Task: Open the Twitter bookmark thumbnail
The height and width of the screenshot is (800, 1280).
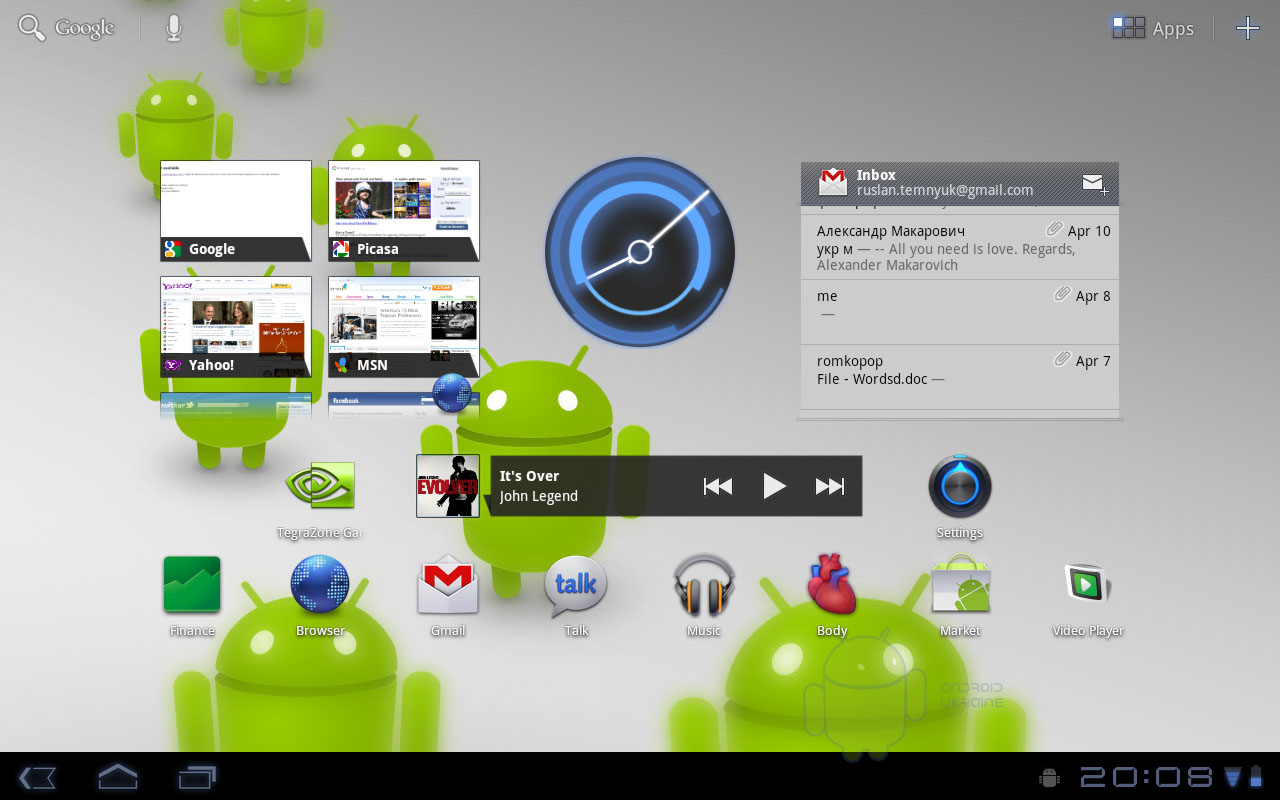Action: click(x=236, y=405)
